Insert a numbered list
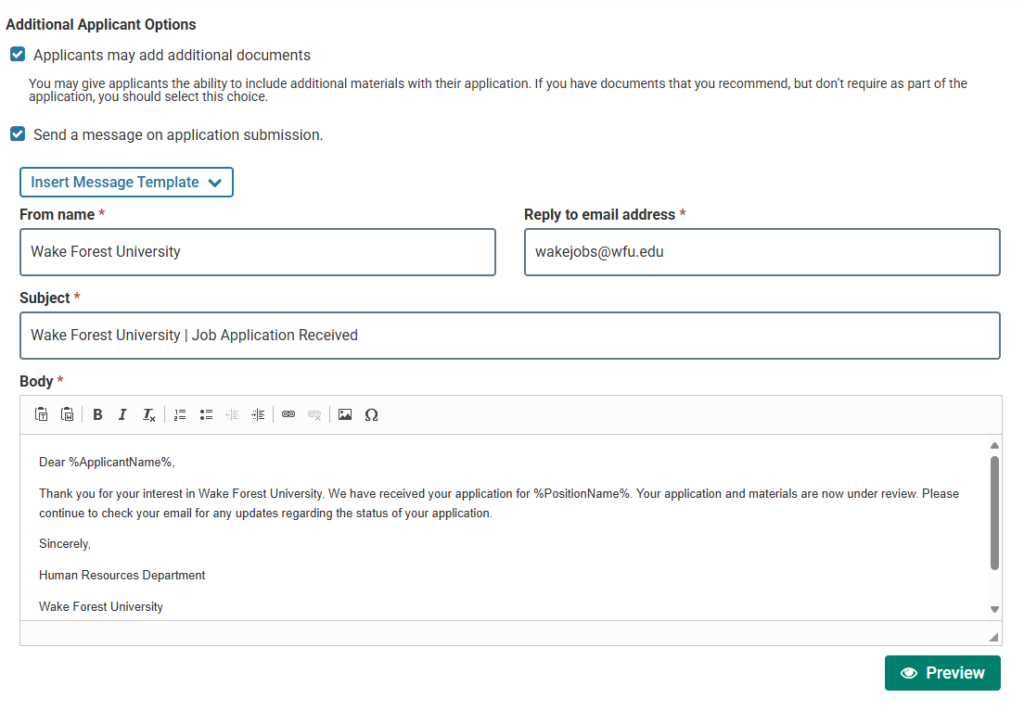 point(180,415)
